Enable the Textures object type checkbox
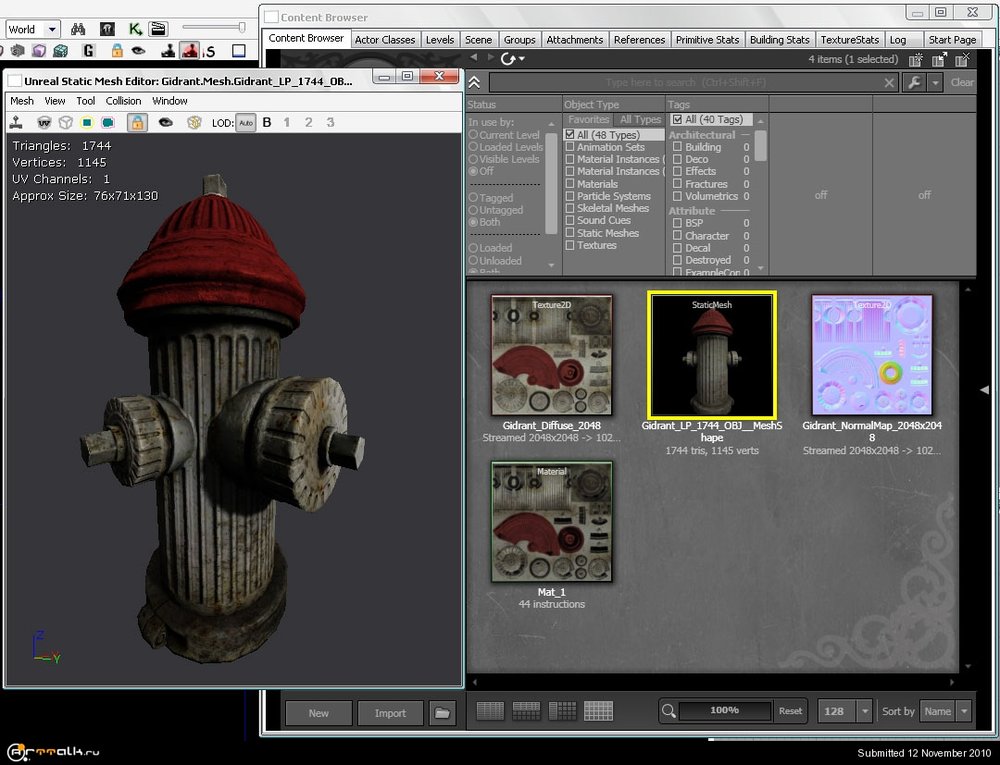Image resolution: width=1000 pixels, height=765 pixels. coord(570,245)
